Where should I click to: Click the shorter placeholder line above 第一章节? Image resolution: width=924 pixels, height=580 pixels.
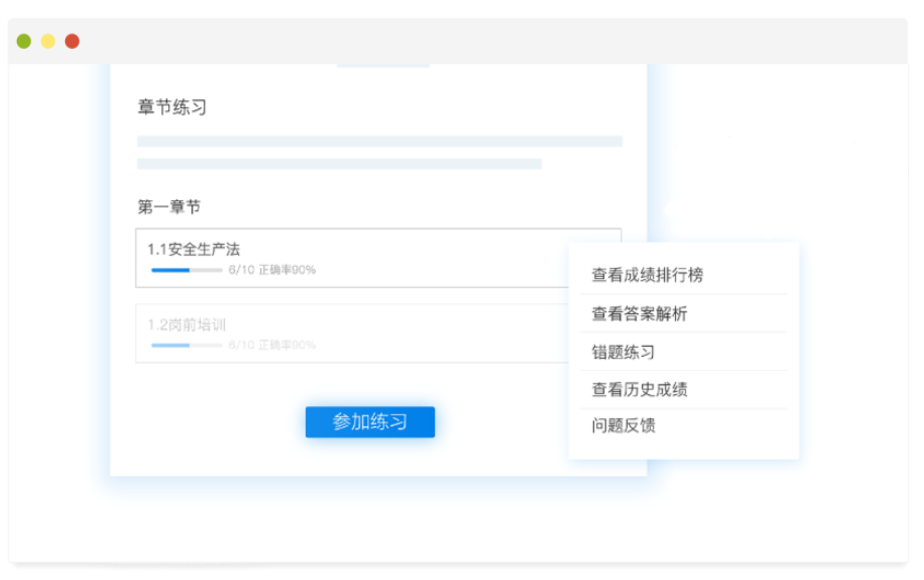click(340, 163)
